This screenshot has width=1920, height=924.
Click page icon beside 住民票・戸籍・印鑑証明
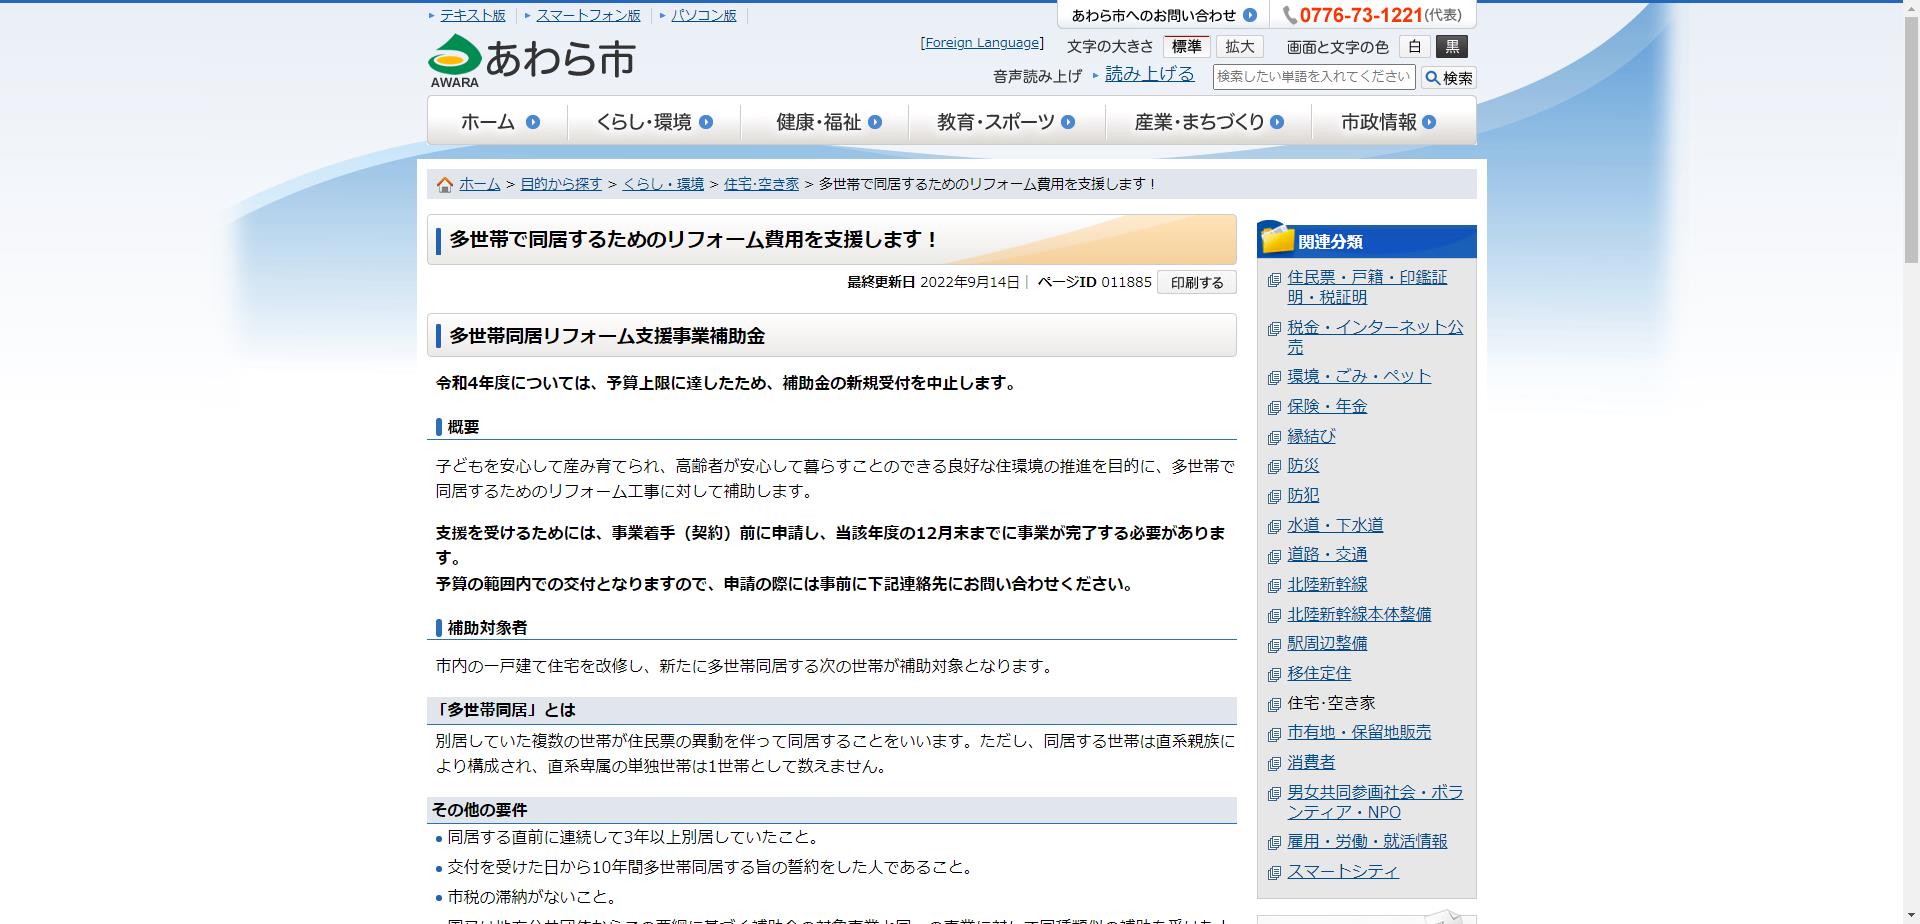pos(1274,280)
